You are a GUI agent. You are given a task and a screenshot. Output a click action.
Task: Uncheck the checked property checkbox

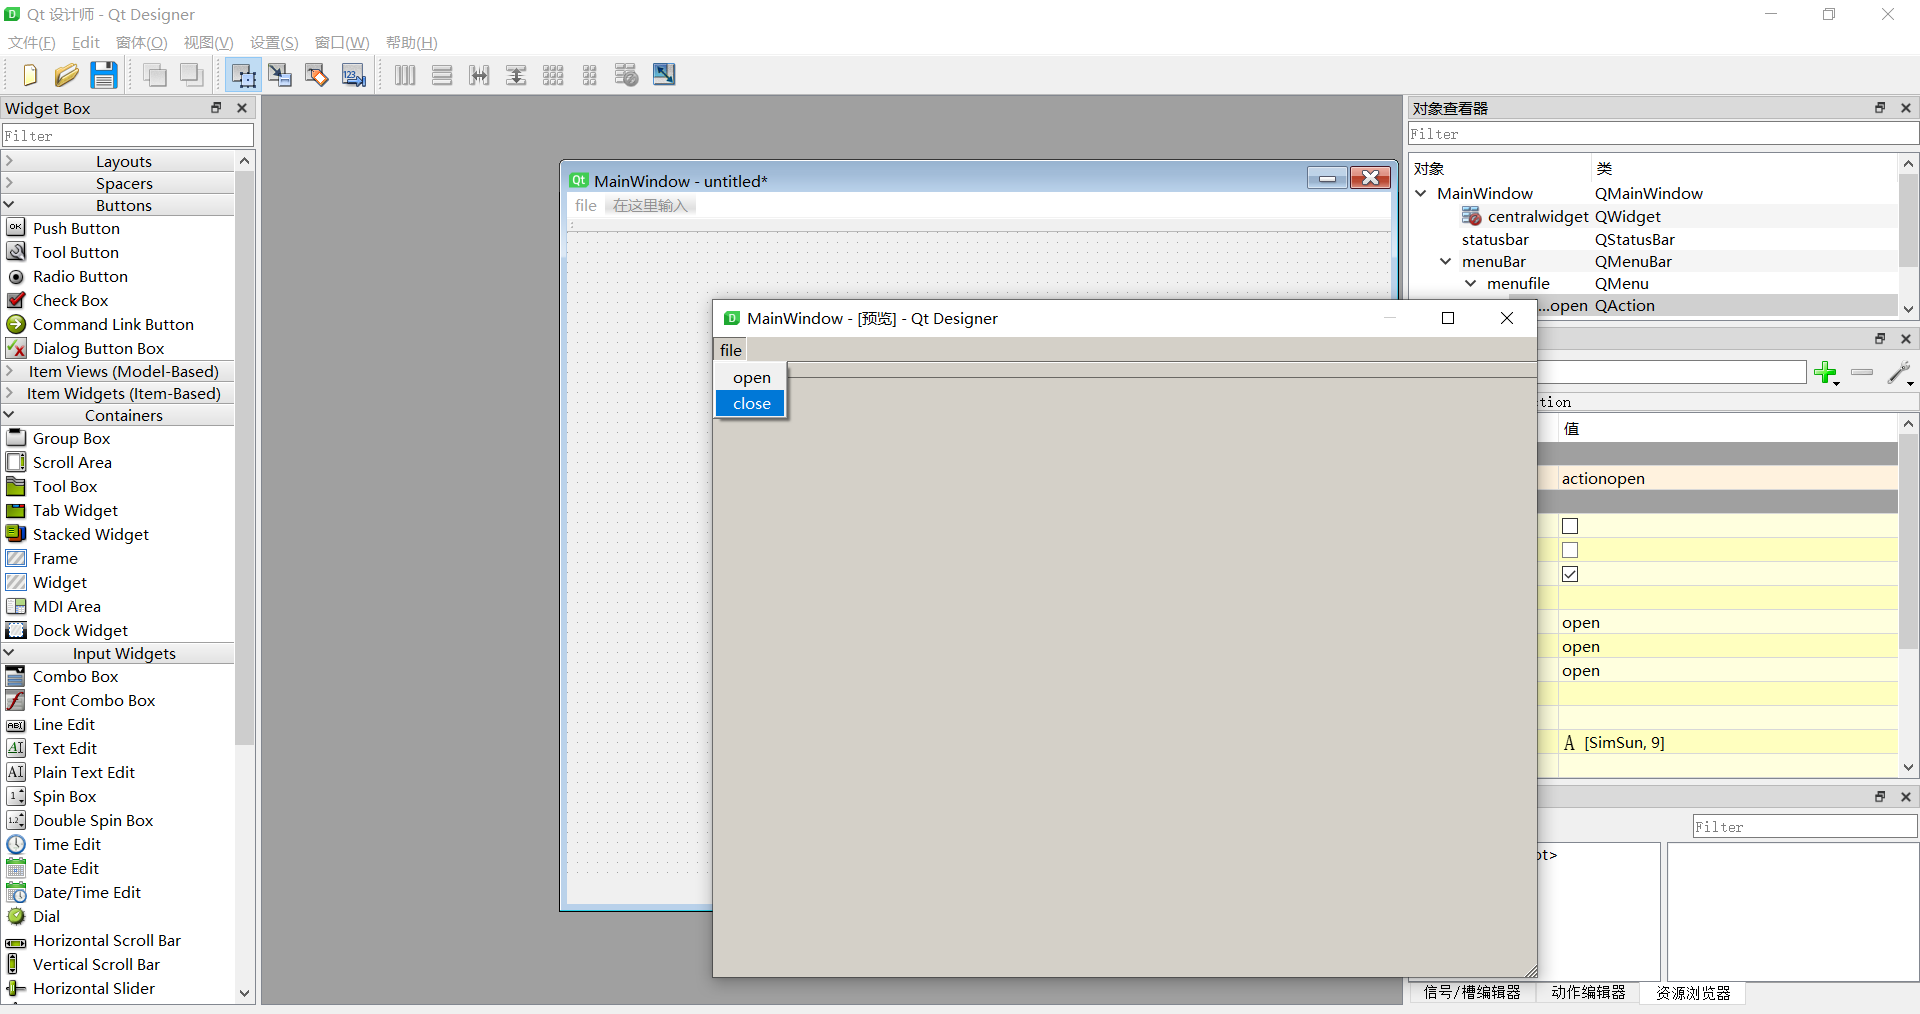point(1570,574)
